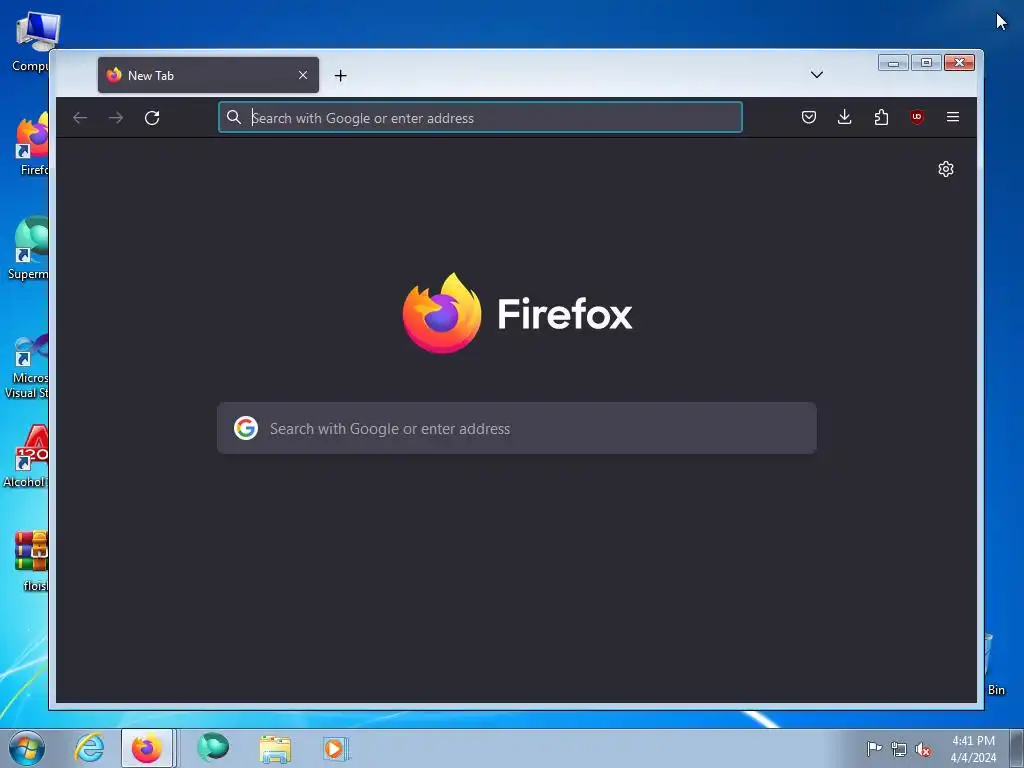
Task: Select the Computer desktop icon
Action: pyautogui.click(x=31, y=41)
